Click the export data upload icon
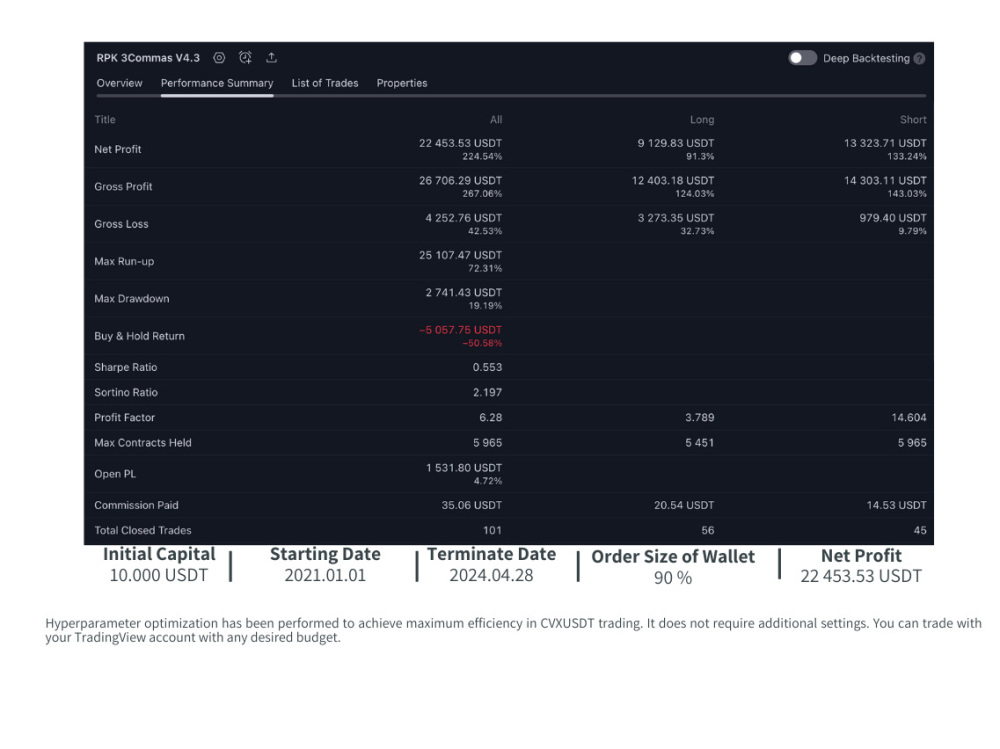1000x749 pixels. coord(271,57)
